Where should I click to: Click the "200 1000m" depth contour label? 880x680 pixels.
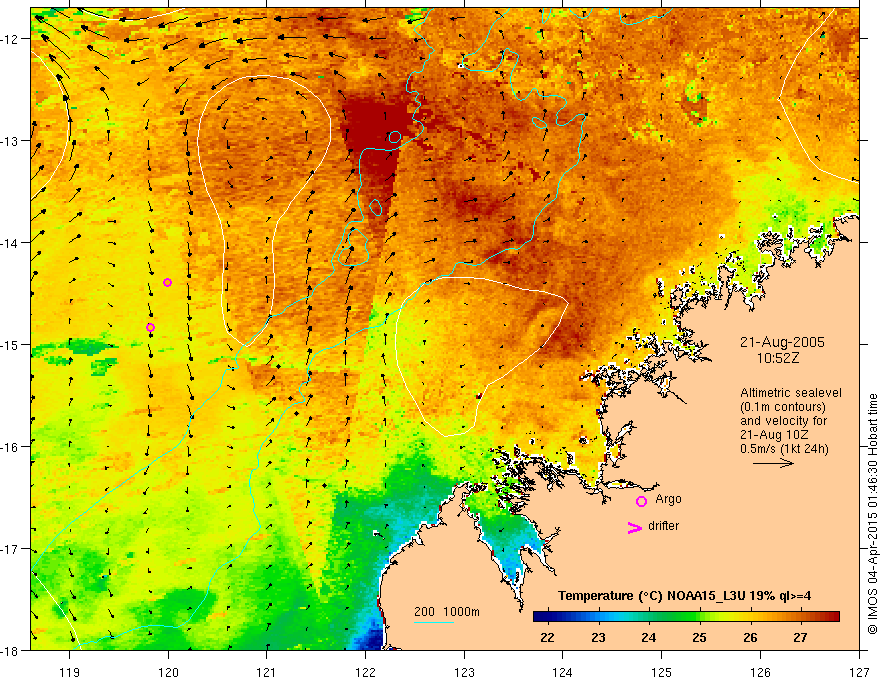coord(447,612)
